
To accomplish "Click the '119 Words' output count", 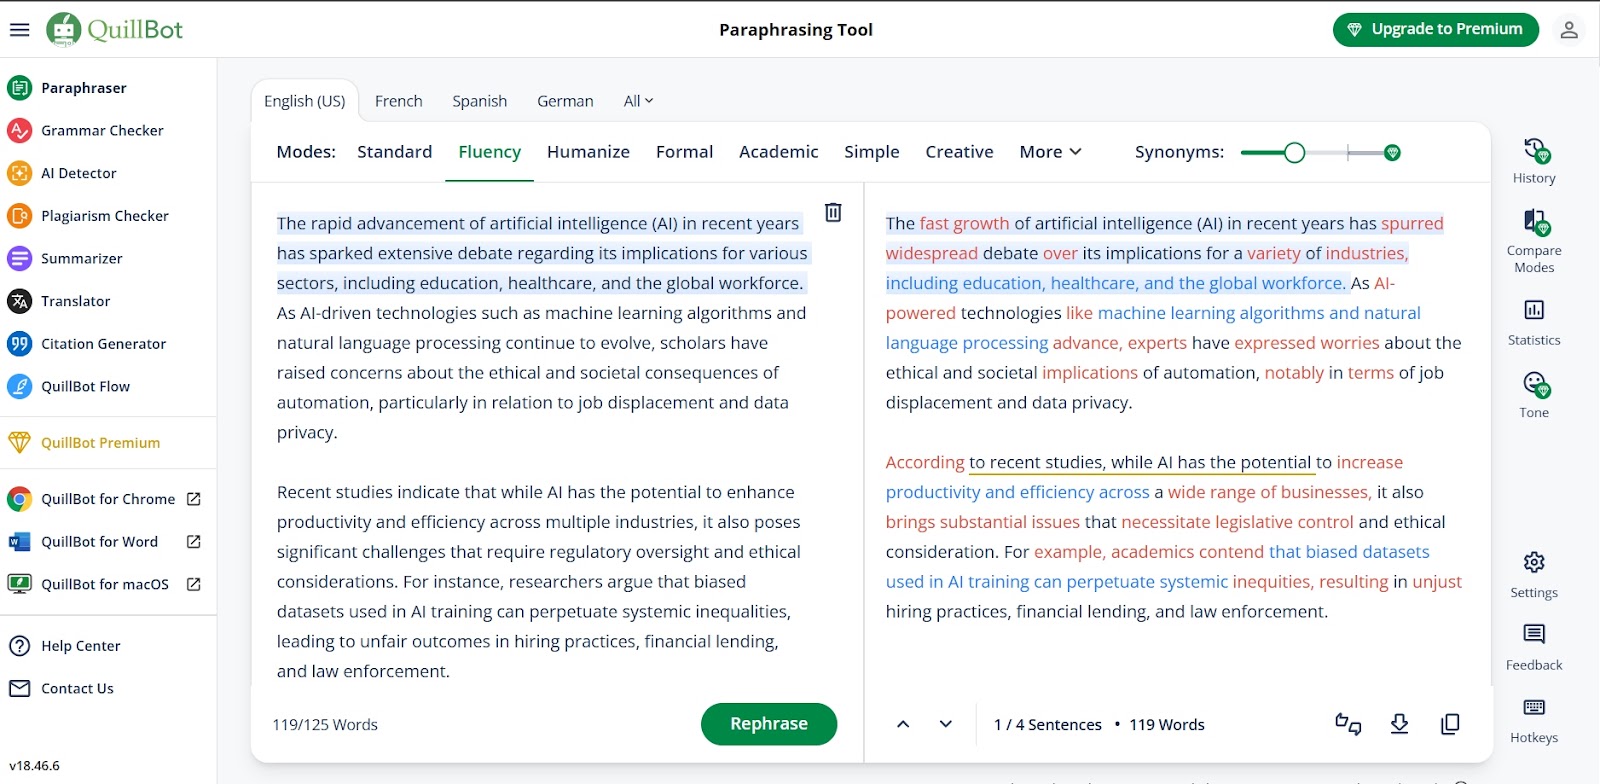I will (x=1167, y=725).
